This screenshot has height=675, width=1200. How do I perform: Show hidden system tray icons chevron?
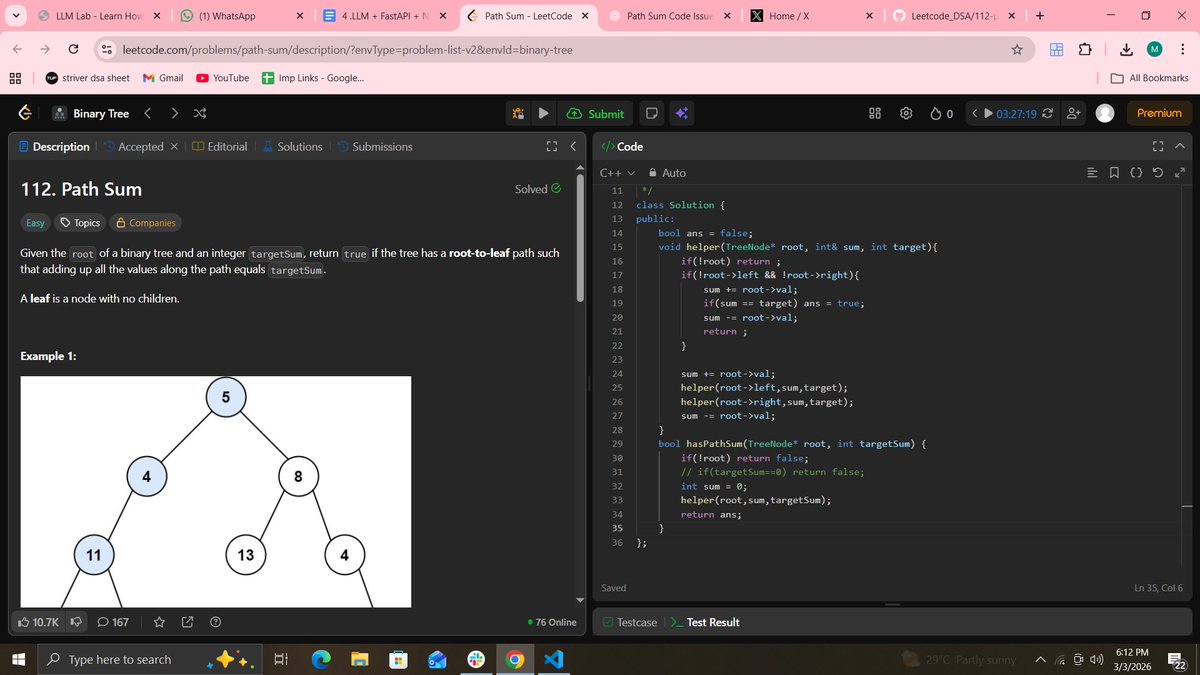pyautogui.click(x=1041, y=659)
